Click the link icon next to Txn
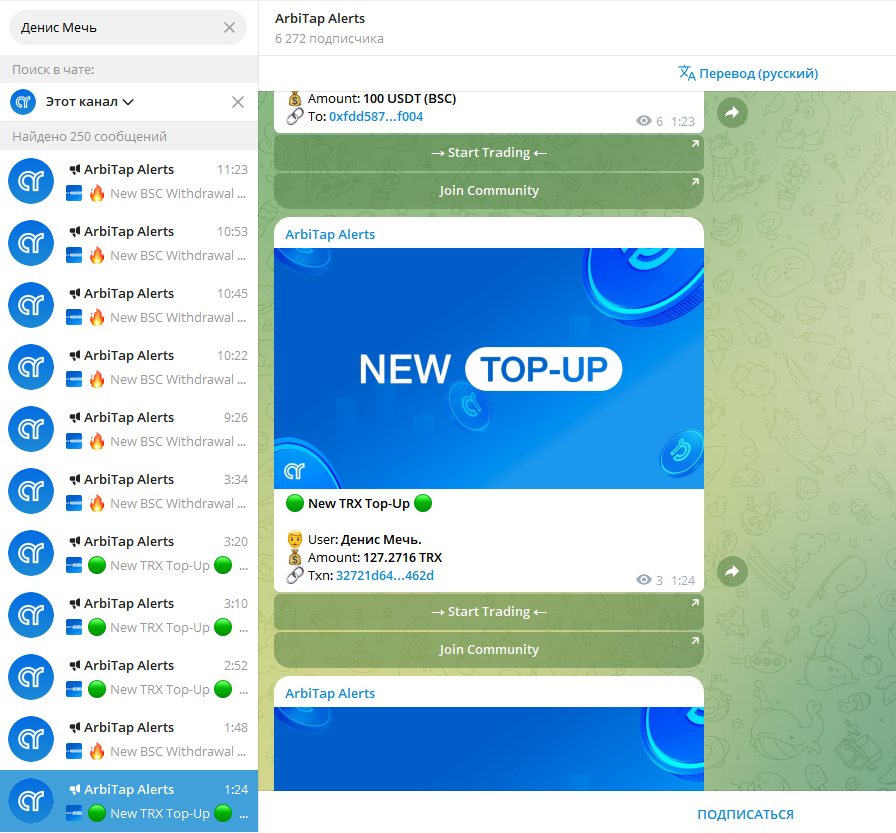 (294, 575)
